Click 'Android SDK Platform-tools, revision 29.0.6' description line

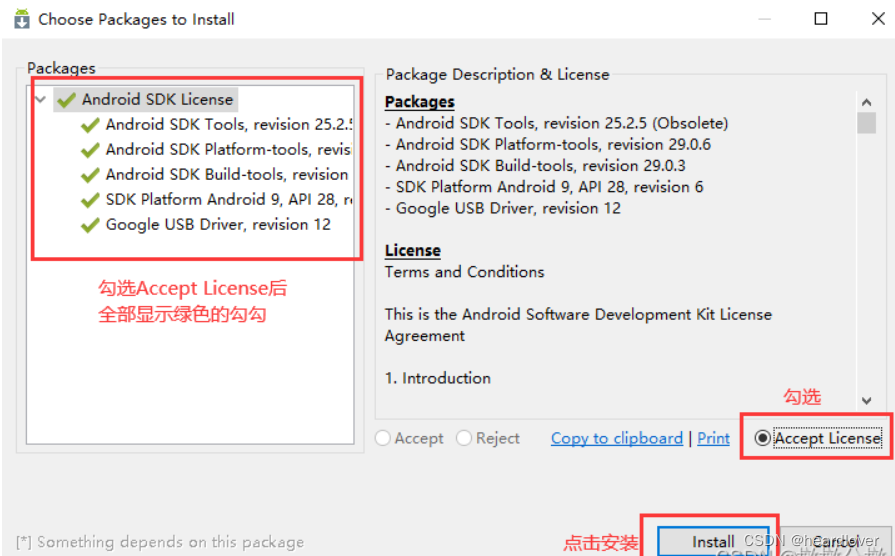tap(548, 144)
